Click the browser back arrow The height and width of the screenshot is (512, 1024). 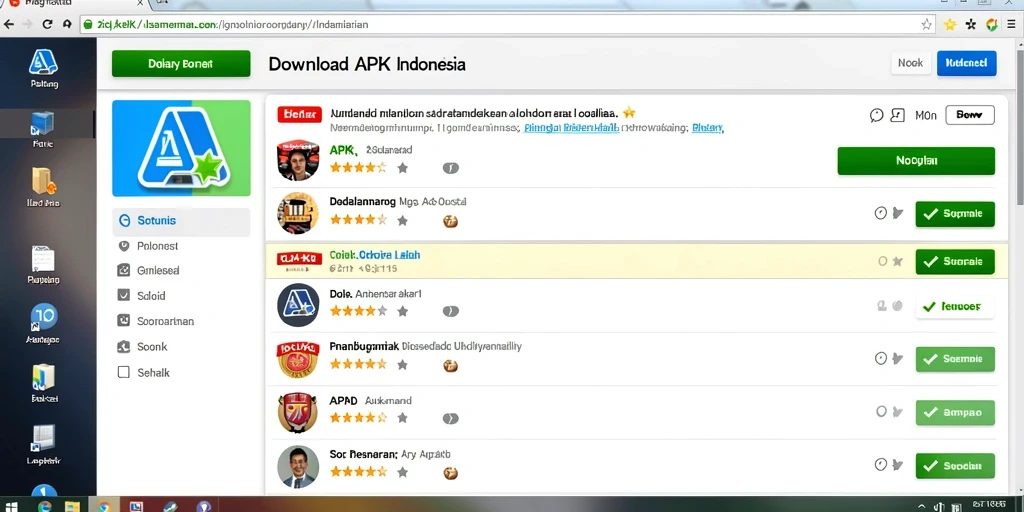click(8, 24)
